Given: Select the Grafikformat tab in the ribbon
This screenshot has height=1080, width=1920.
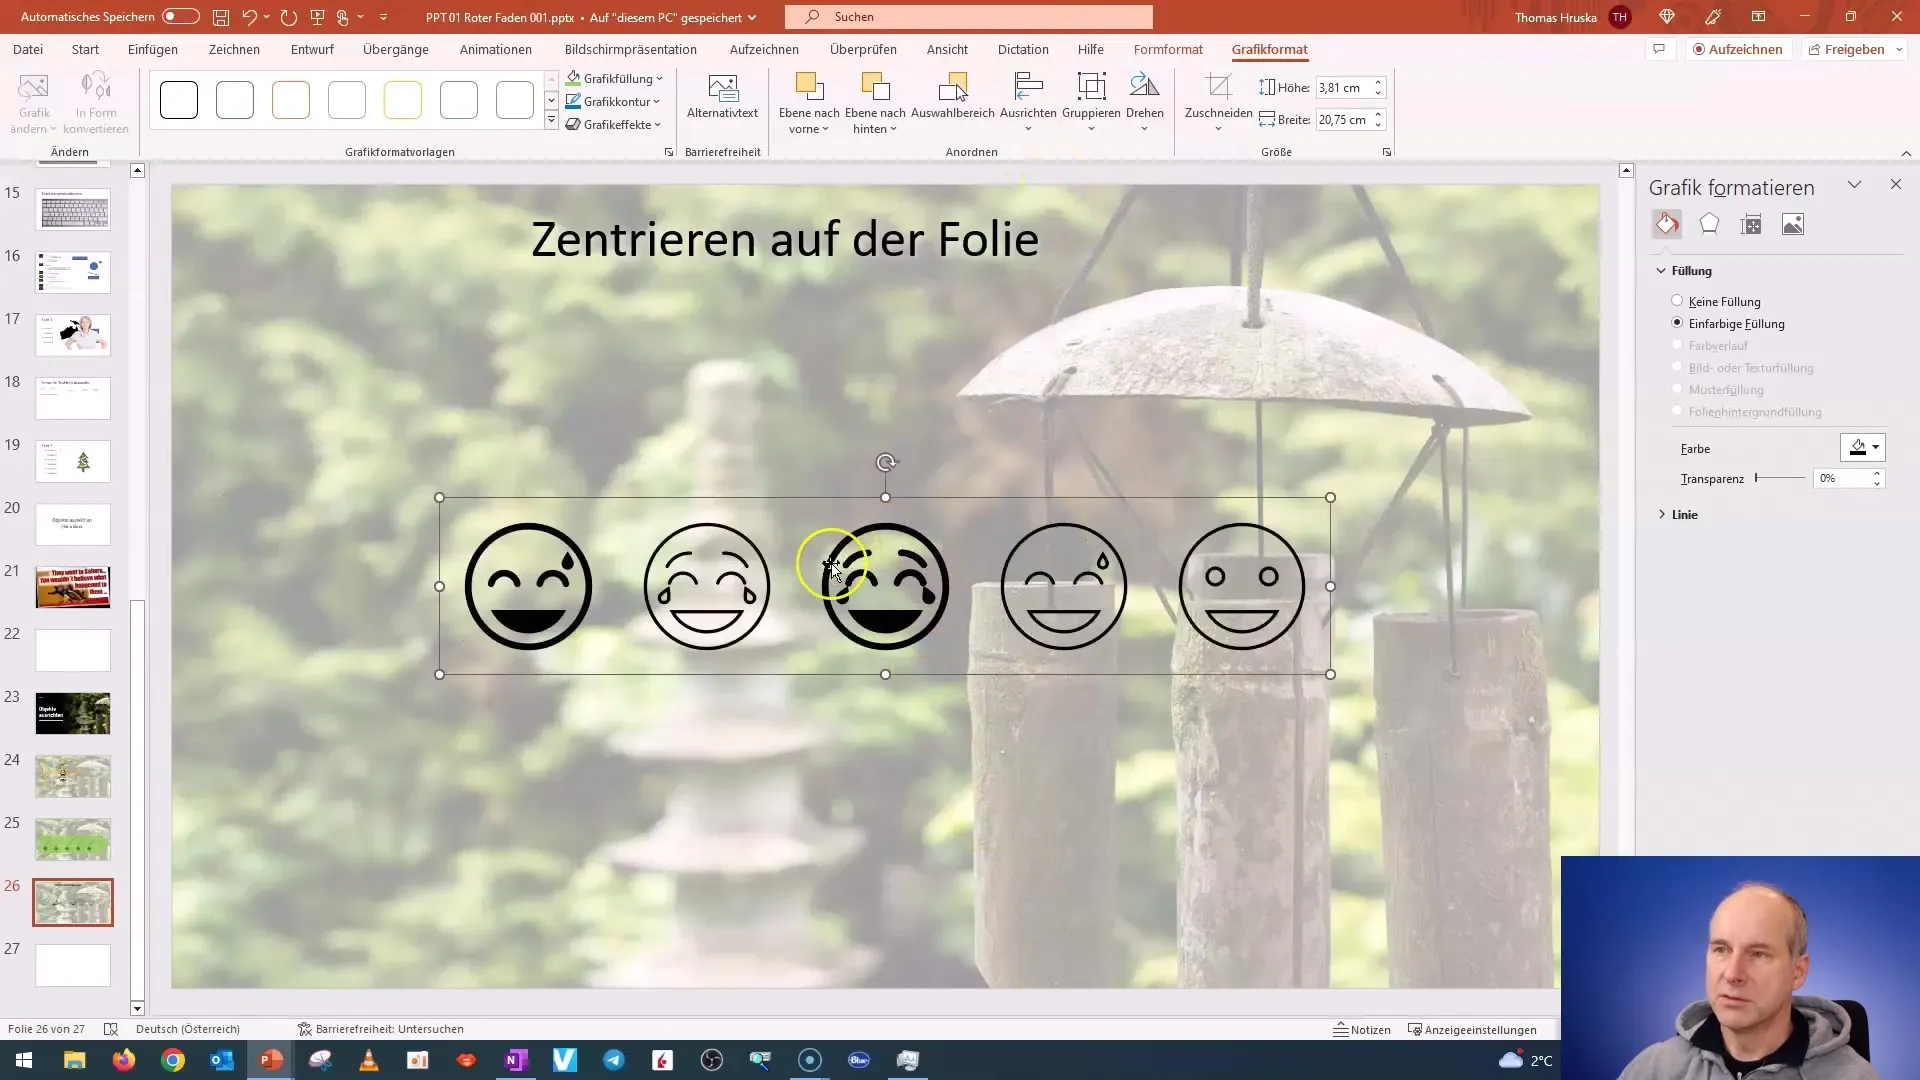Looking at the screenshot, I should pyautogui.click(x=1270, y=49).
